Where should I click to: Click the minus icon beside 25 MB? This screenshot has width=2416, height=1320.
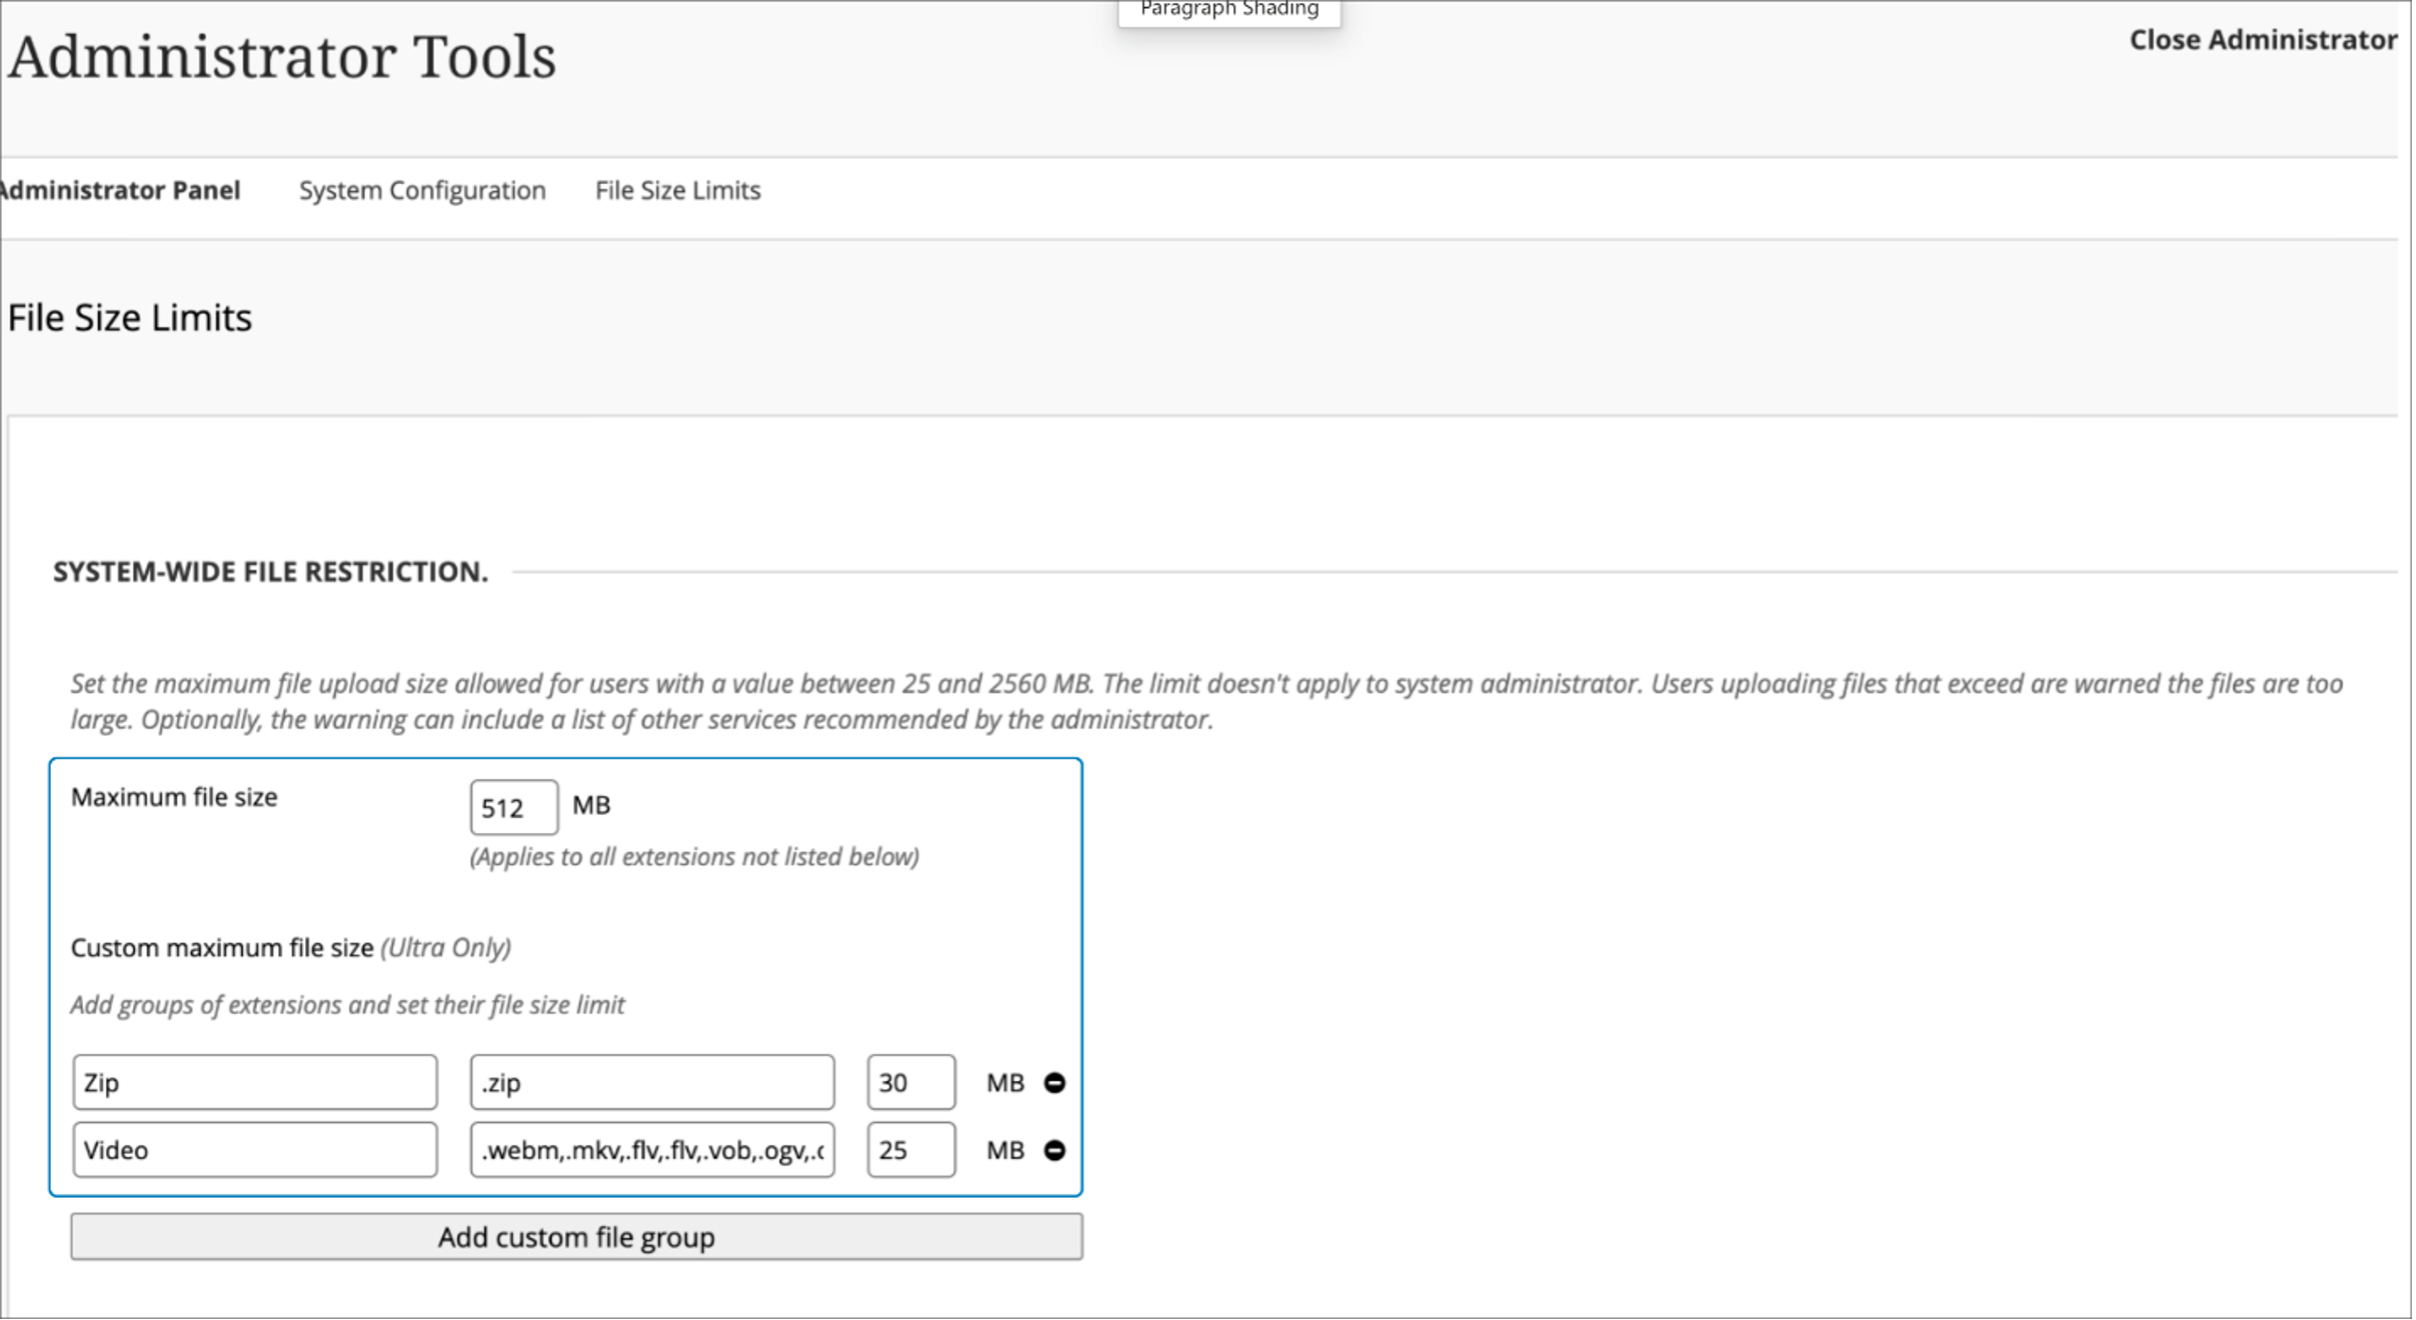click(x=1054, y=1150)
